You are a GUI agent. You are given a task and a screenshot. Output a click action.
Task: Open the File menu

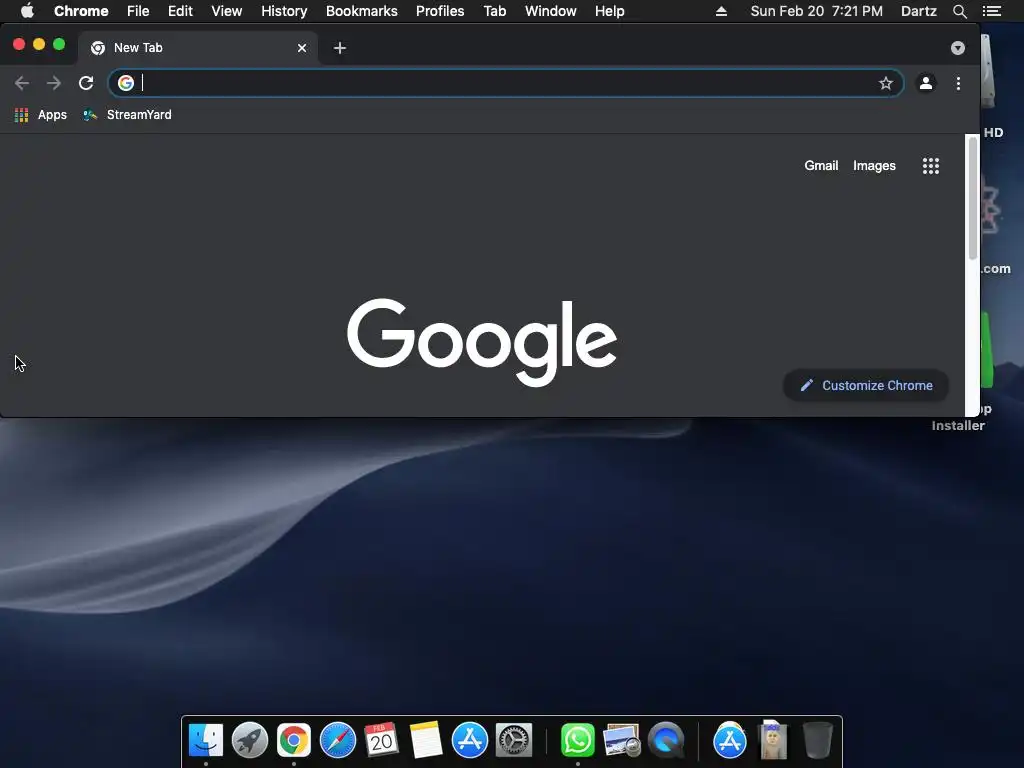tap(138, 11)
